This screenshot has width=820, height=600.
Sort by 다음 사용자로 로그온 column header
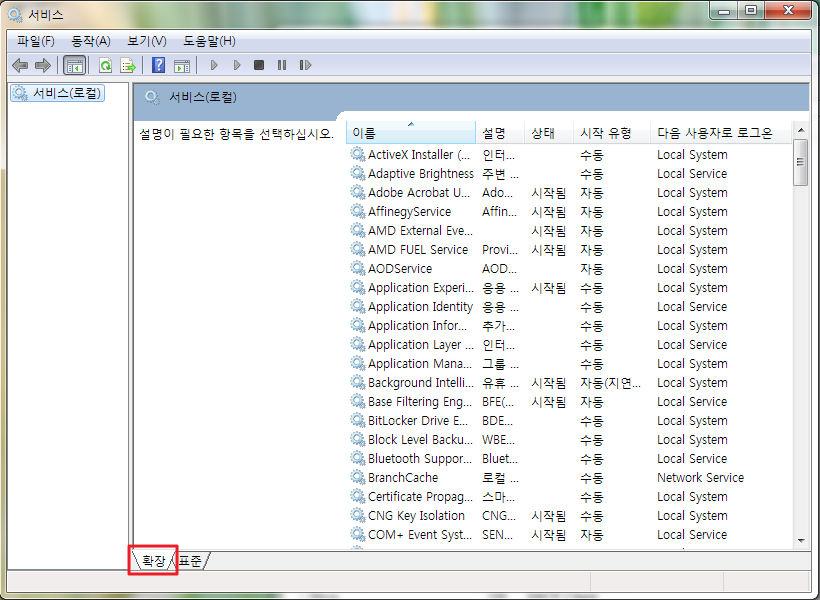point(720,133)
